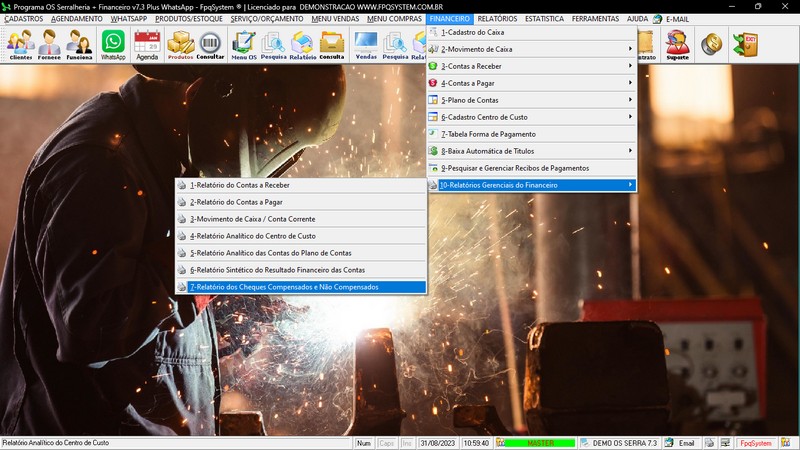The width and height of the screenshot is (800, 450).
Task: Click the WhatsApp toolbar icon
Action: click(114, 45)
